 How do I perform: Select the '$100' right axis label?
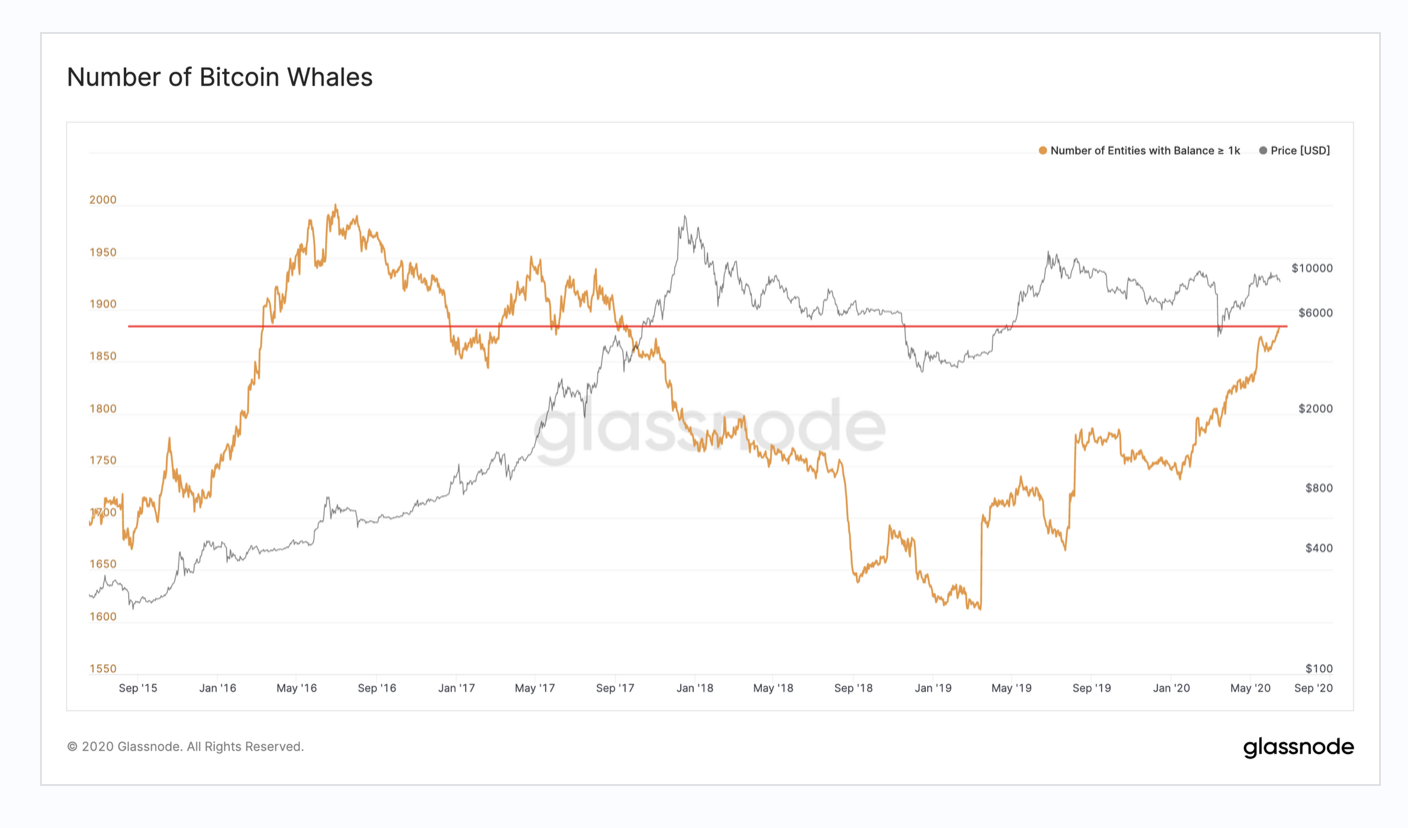[x=1318, y=669]
